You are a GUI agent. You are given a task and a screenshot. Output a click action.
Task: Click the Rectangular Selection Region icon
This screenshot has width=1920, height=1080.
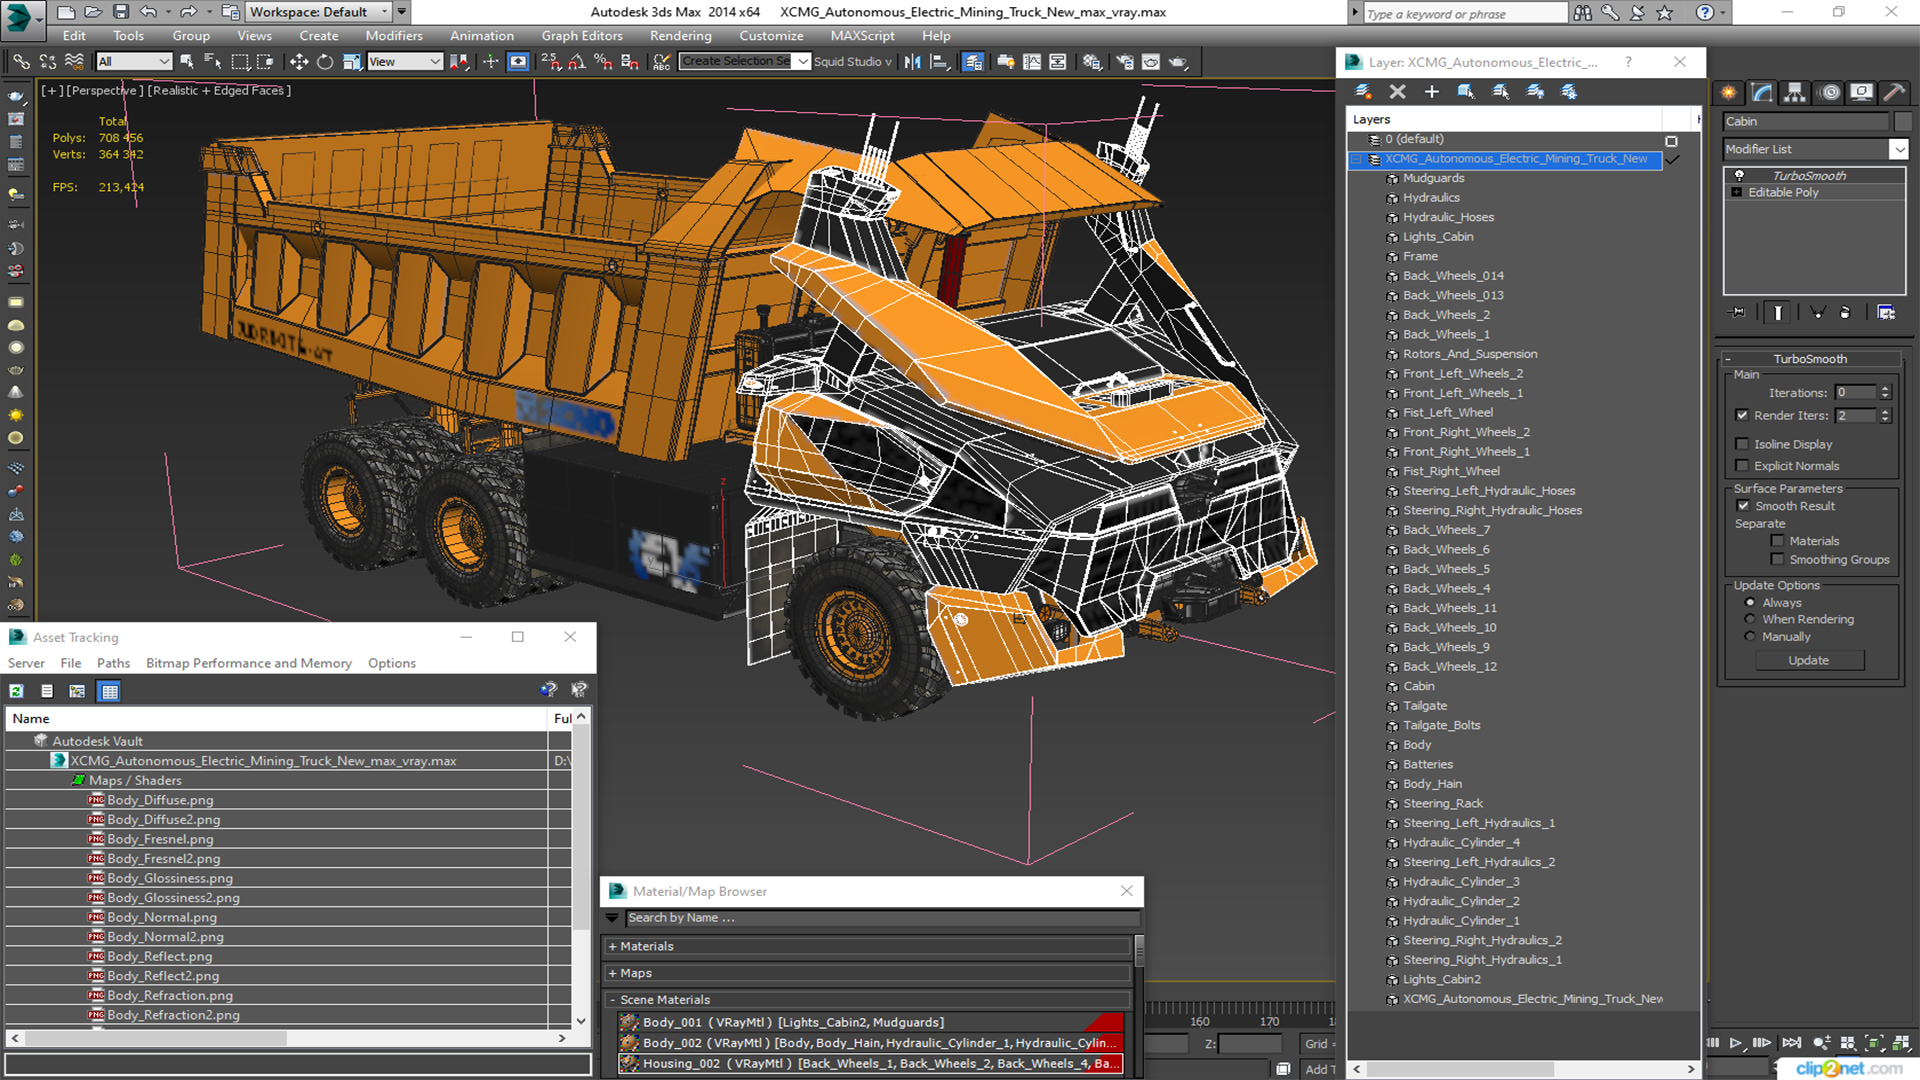[240, 62]
